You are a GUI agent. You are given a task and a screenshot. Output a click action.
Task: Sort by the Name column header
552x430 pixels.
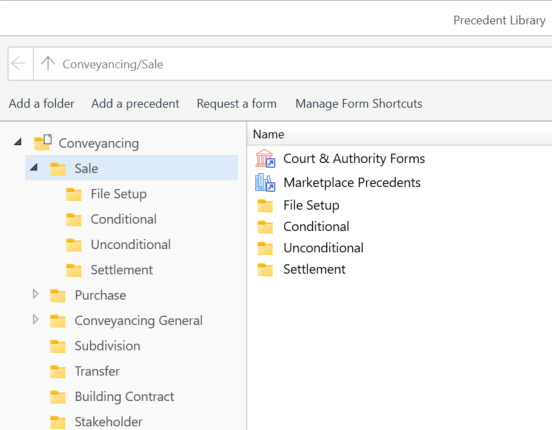[x=269, y=134]
